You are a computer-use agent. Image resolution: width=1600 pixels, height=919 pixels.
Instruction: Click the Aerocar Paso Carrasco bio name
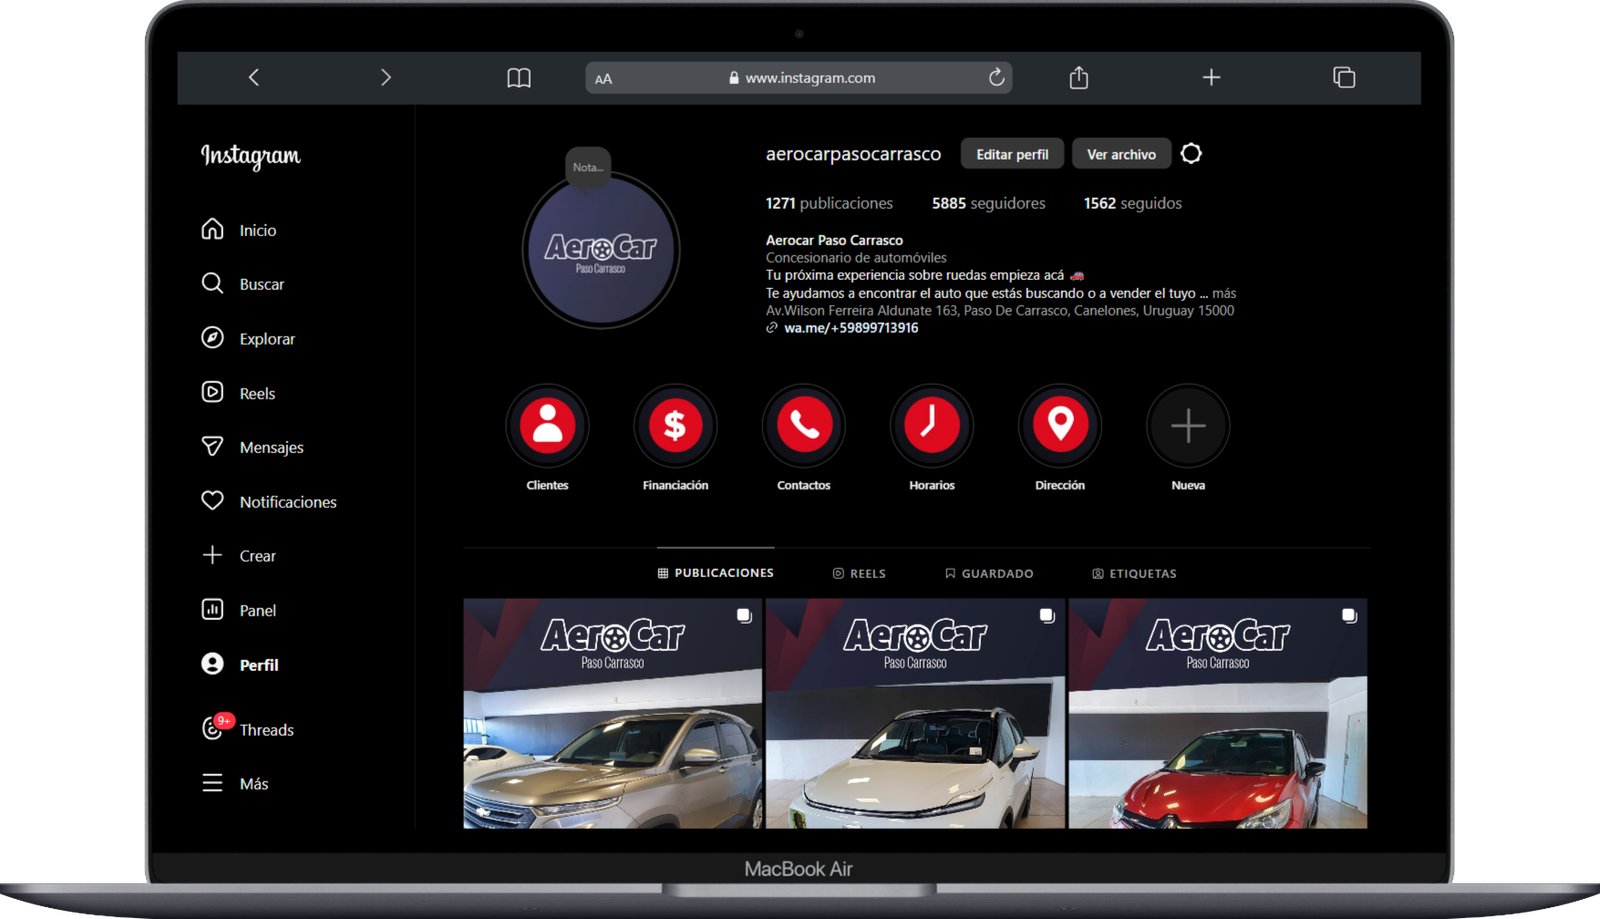834,240
